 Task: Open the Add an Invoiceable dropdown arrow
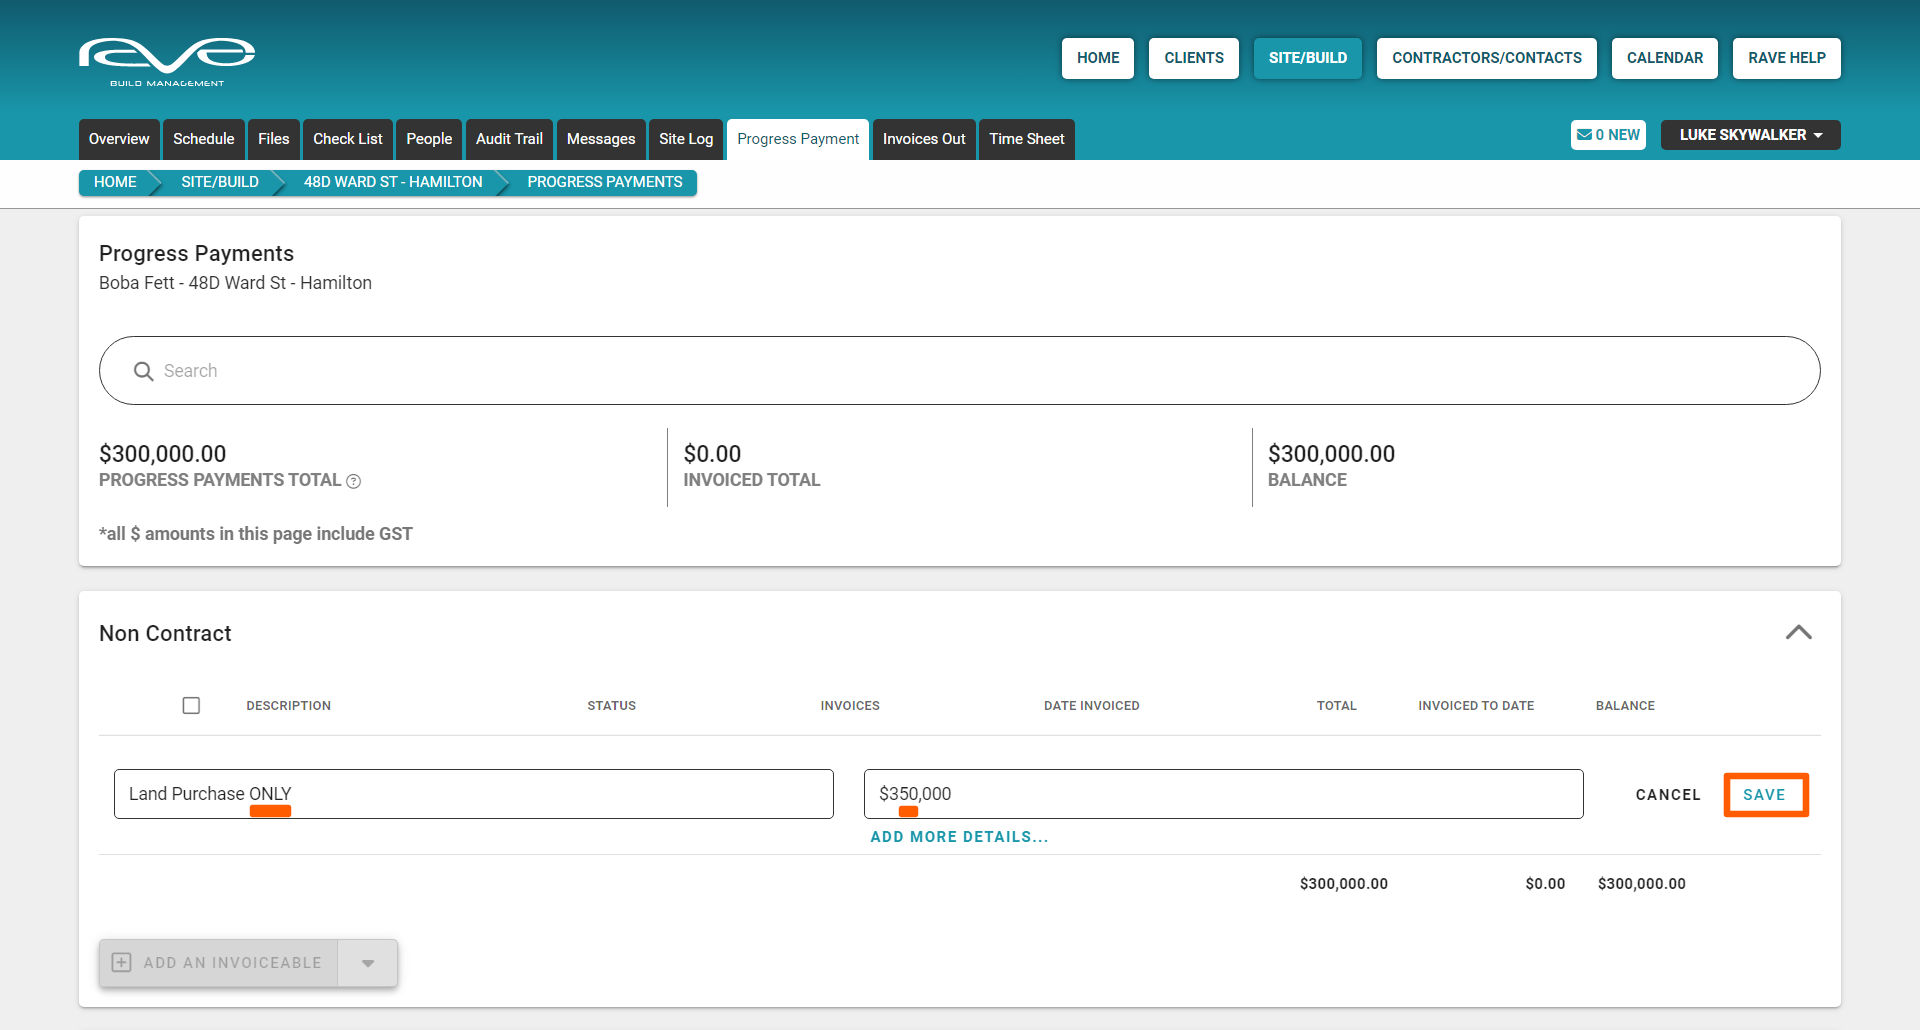pos(368,963)
